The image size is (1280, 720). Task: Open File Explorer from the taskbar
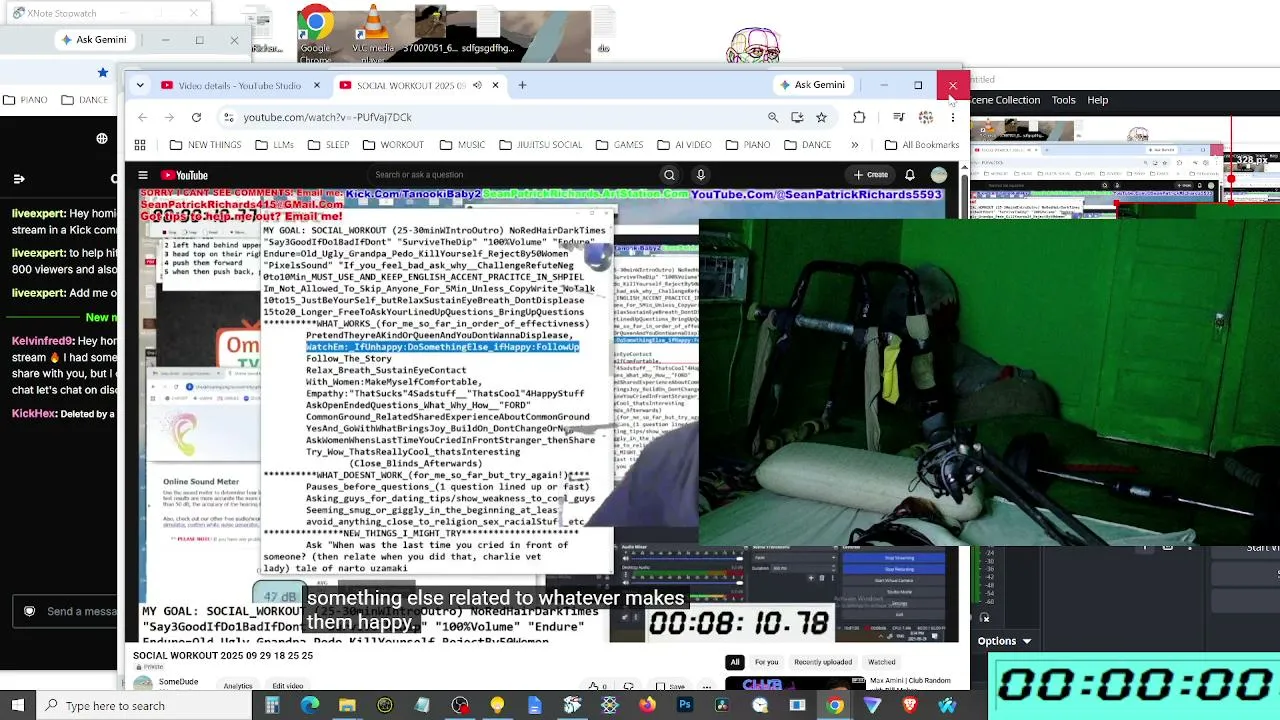[347, 705]
